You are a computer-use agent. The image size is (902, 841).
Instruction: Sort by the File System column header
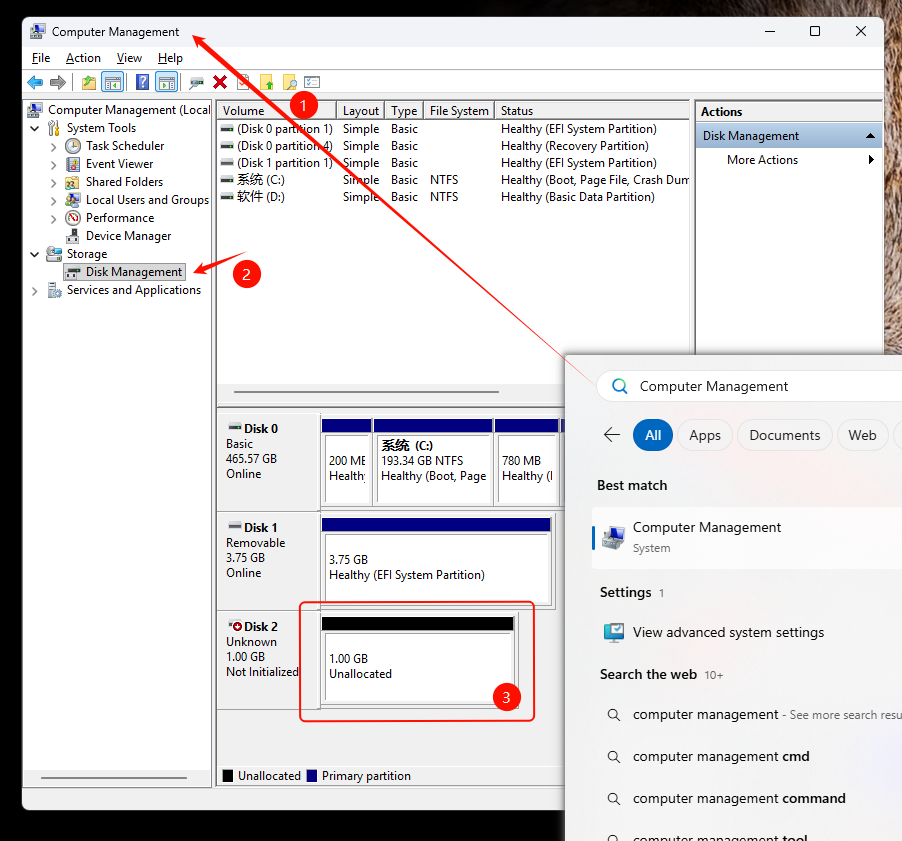[x=459, y=110]
